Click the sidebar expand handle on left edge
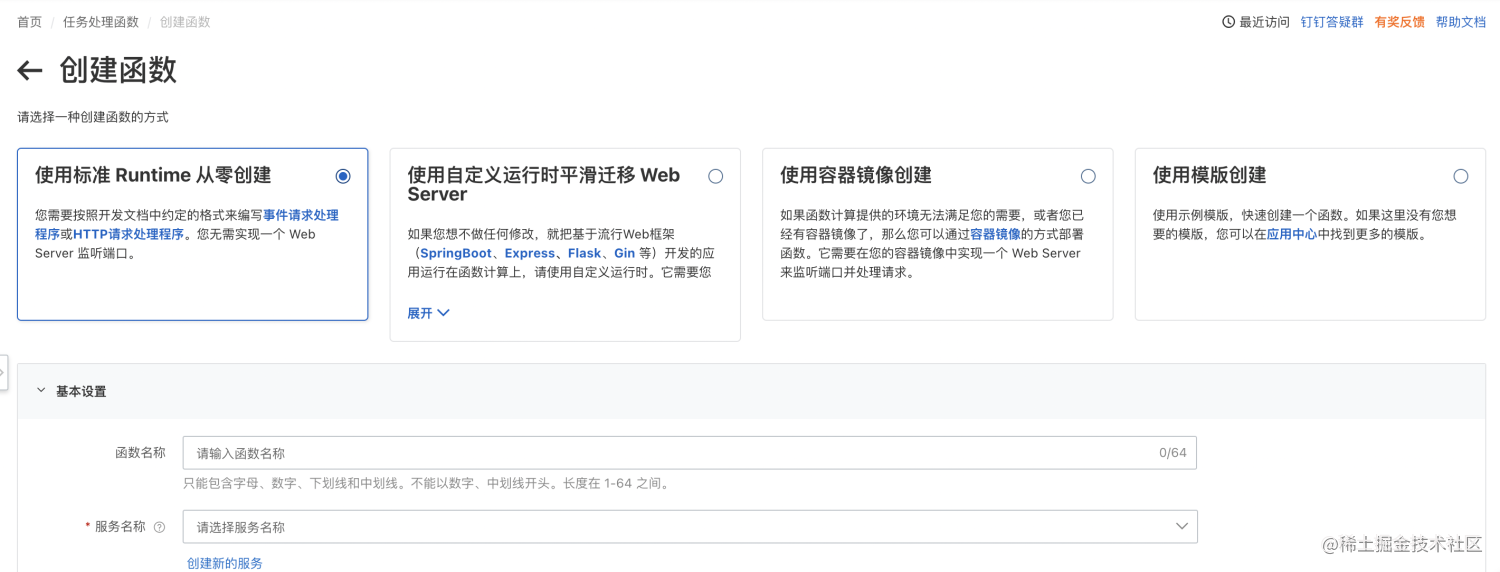This screenshot has height=572, width=1500. point(3,371)
